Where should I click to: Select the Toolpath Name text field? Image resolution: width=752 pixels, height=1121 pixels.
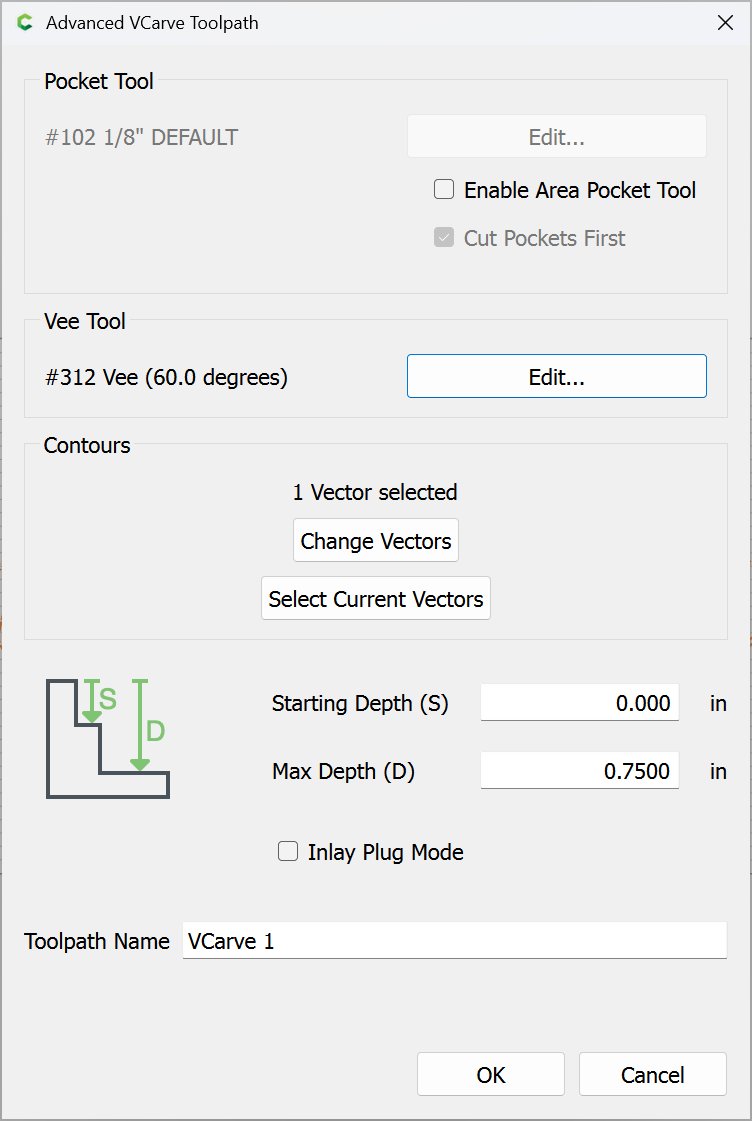(454, 941)
